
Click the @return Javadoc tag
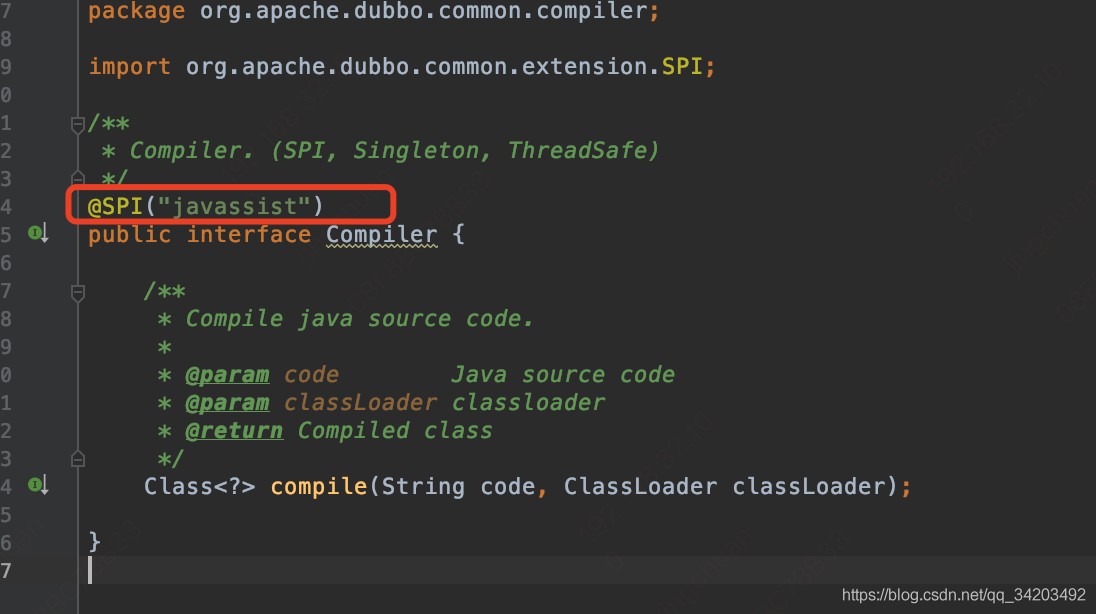coord(234,431)
